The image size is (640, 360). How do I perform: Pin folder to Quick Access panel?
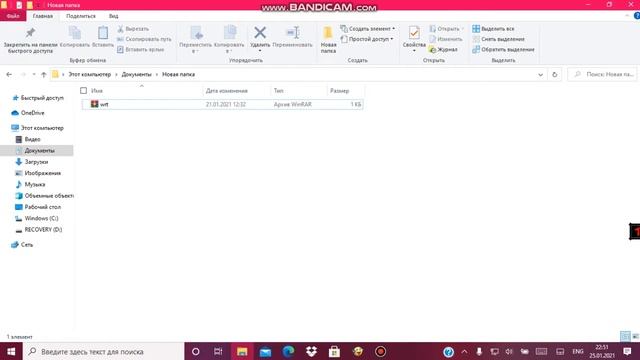click(x=30, y=40)
